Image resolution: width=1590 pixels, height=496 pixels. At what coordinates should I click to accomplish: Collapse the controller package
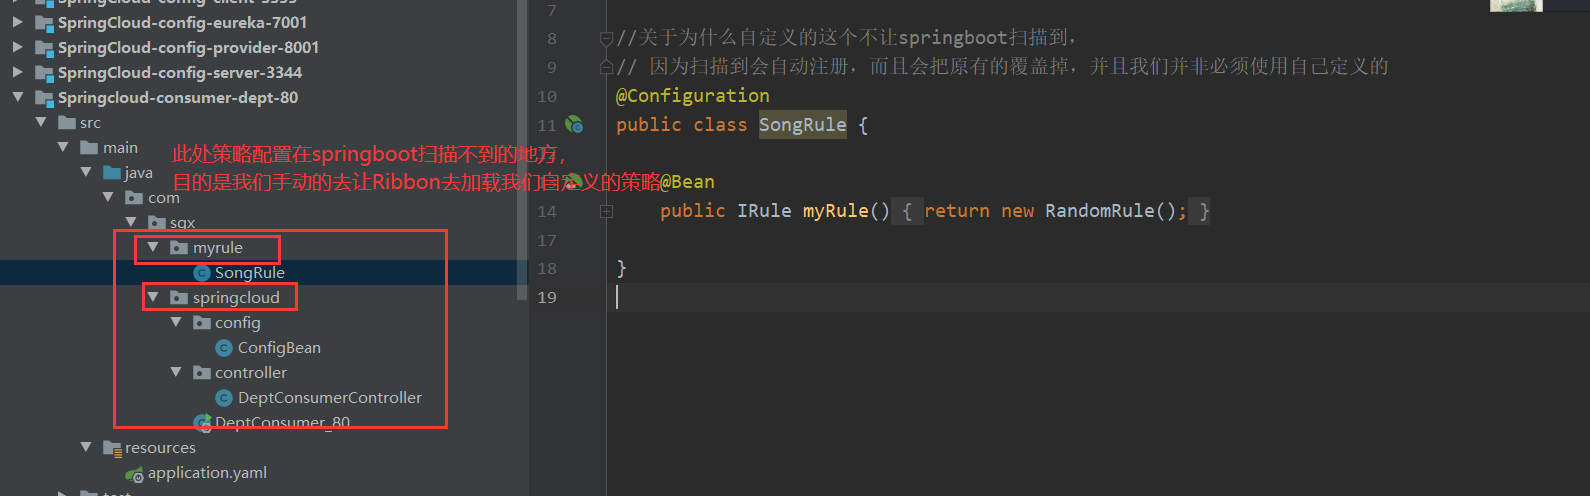tap(176, 372)
